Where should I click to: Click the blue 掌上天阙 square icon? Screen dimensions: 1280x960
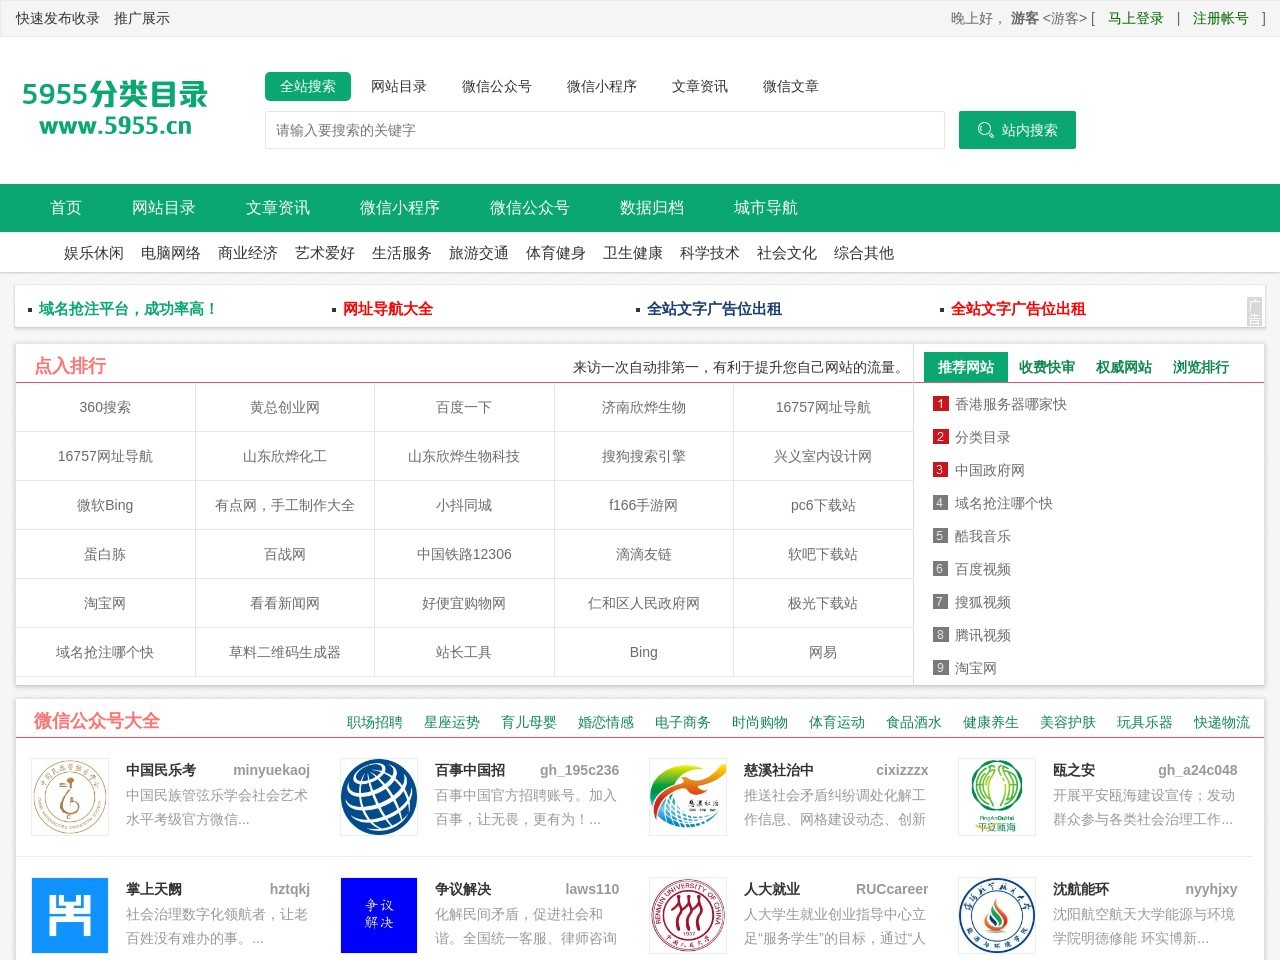pyautogui.click(x=69, y=914)
